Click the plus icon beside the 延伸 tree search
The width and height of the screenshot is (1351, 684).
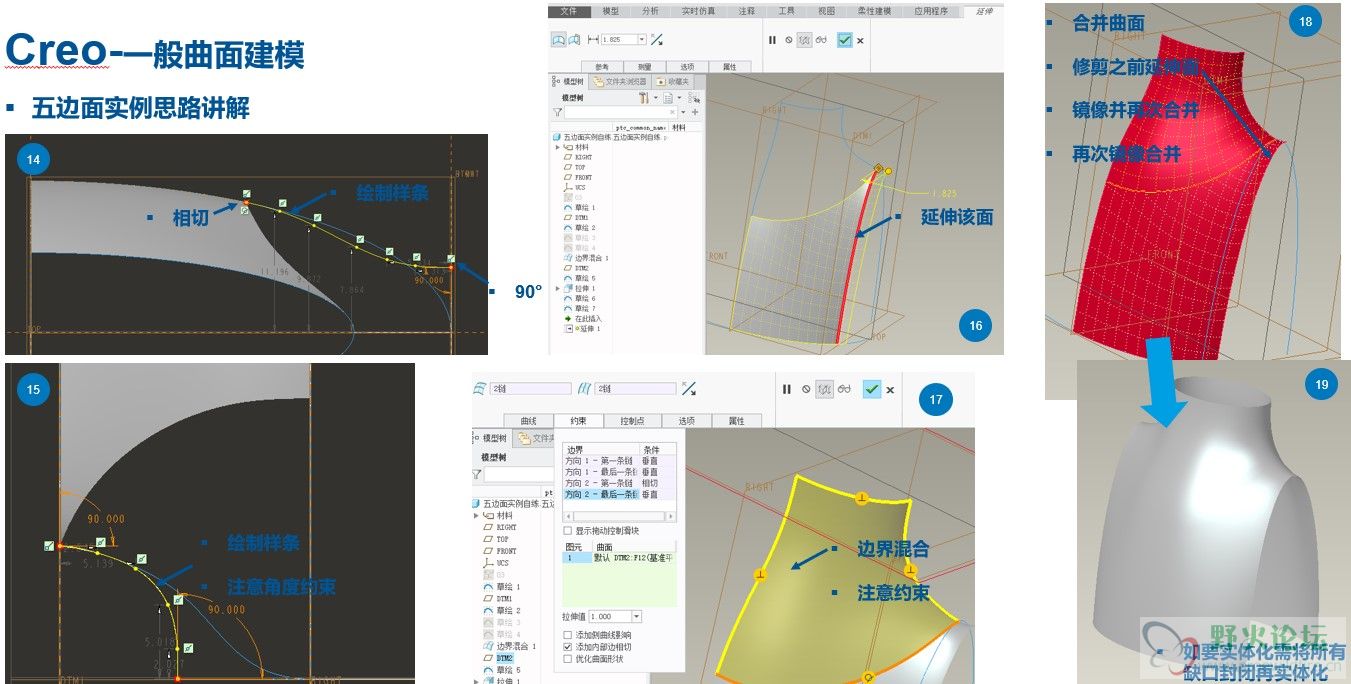(695, 112)
